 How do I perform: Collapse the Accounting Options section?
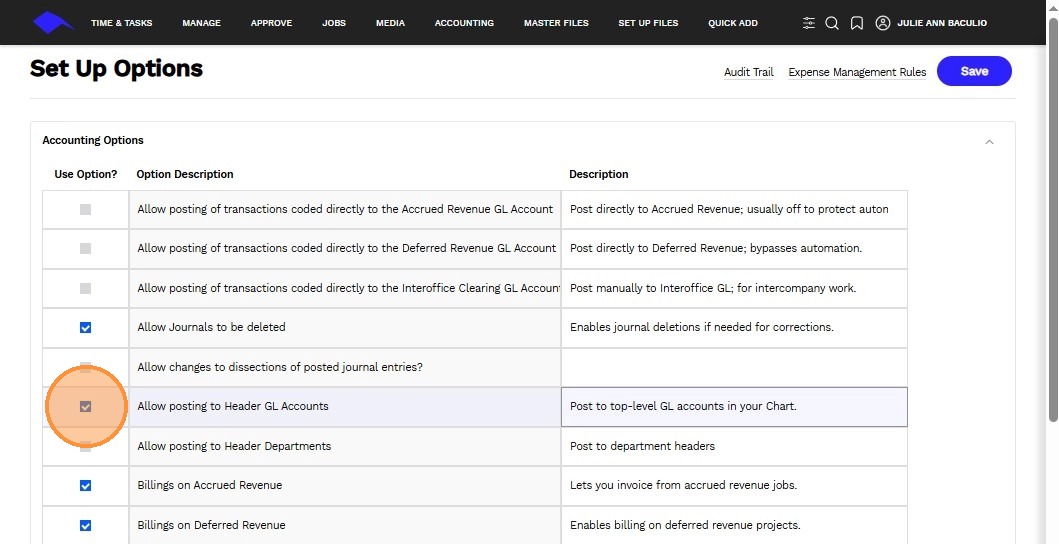(x=989, y=141)
